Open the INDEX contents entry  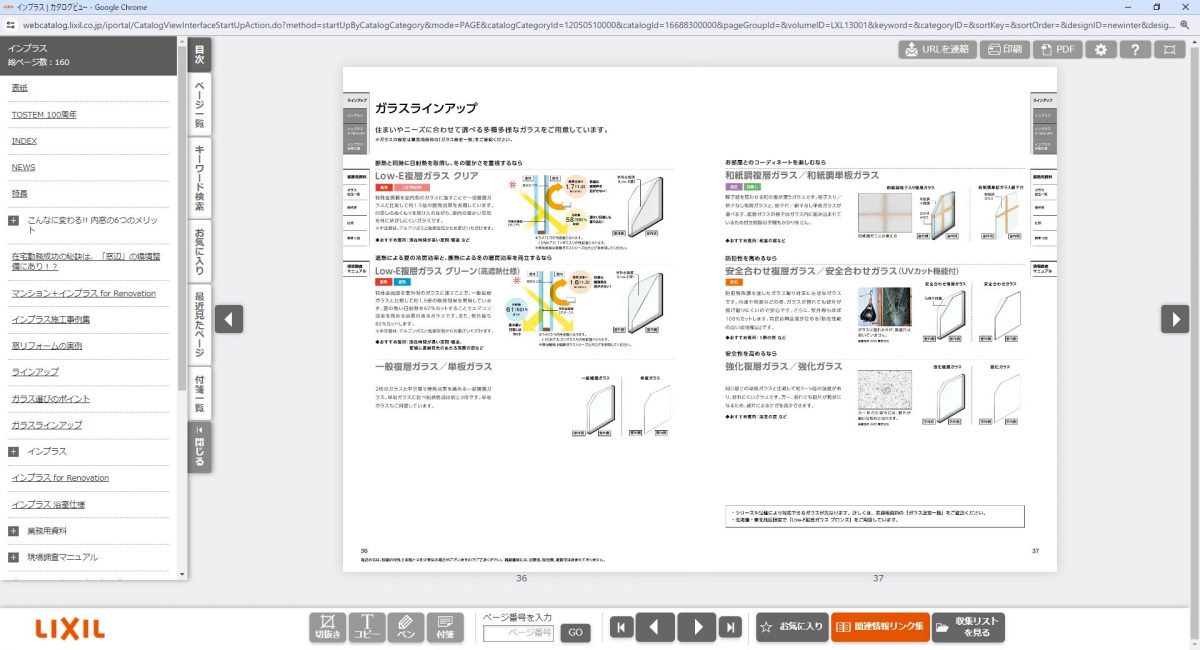point(24,141)
